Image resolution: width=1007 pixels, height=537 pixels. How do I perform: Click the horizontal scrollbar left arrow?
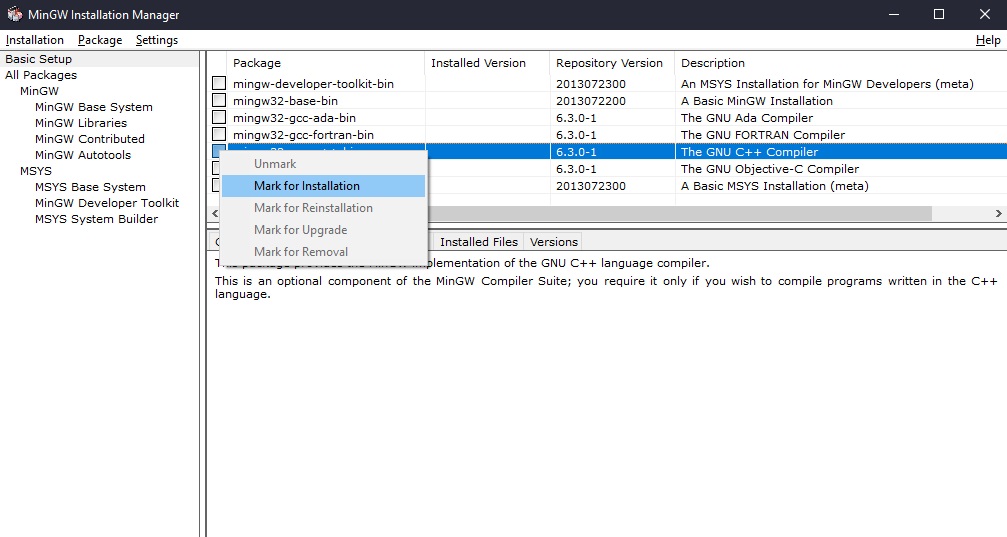[x=215, y=213]
